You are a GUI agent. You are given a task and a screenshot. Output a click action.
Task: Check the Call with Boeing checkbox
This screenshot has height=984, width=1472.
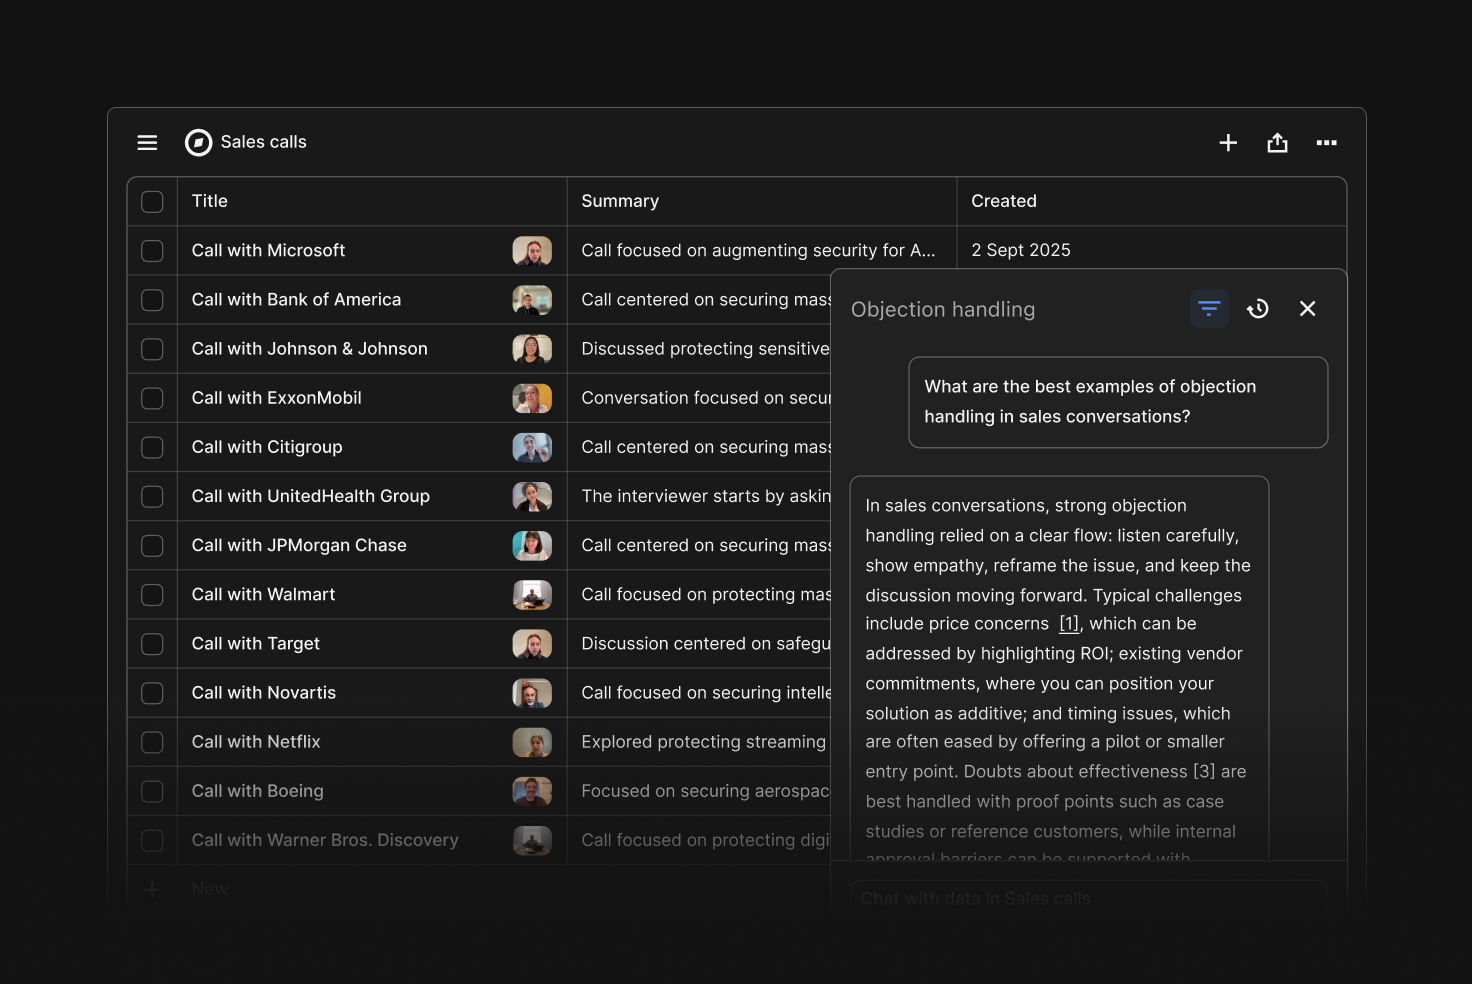[x=152, y=791]
